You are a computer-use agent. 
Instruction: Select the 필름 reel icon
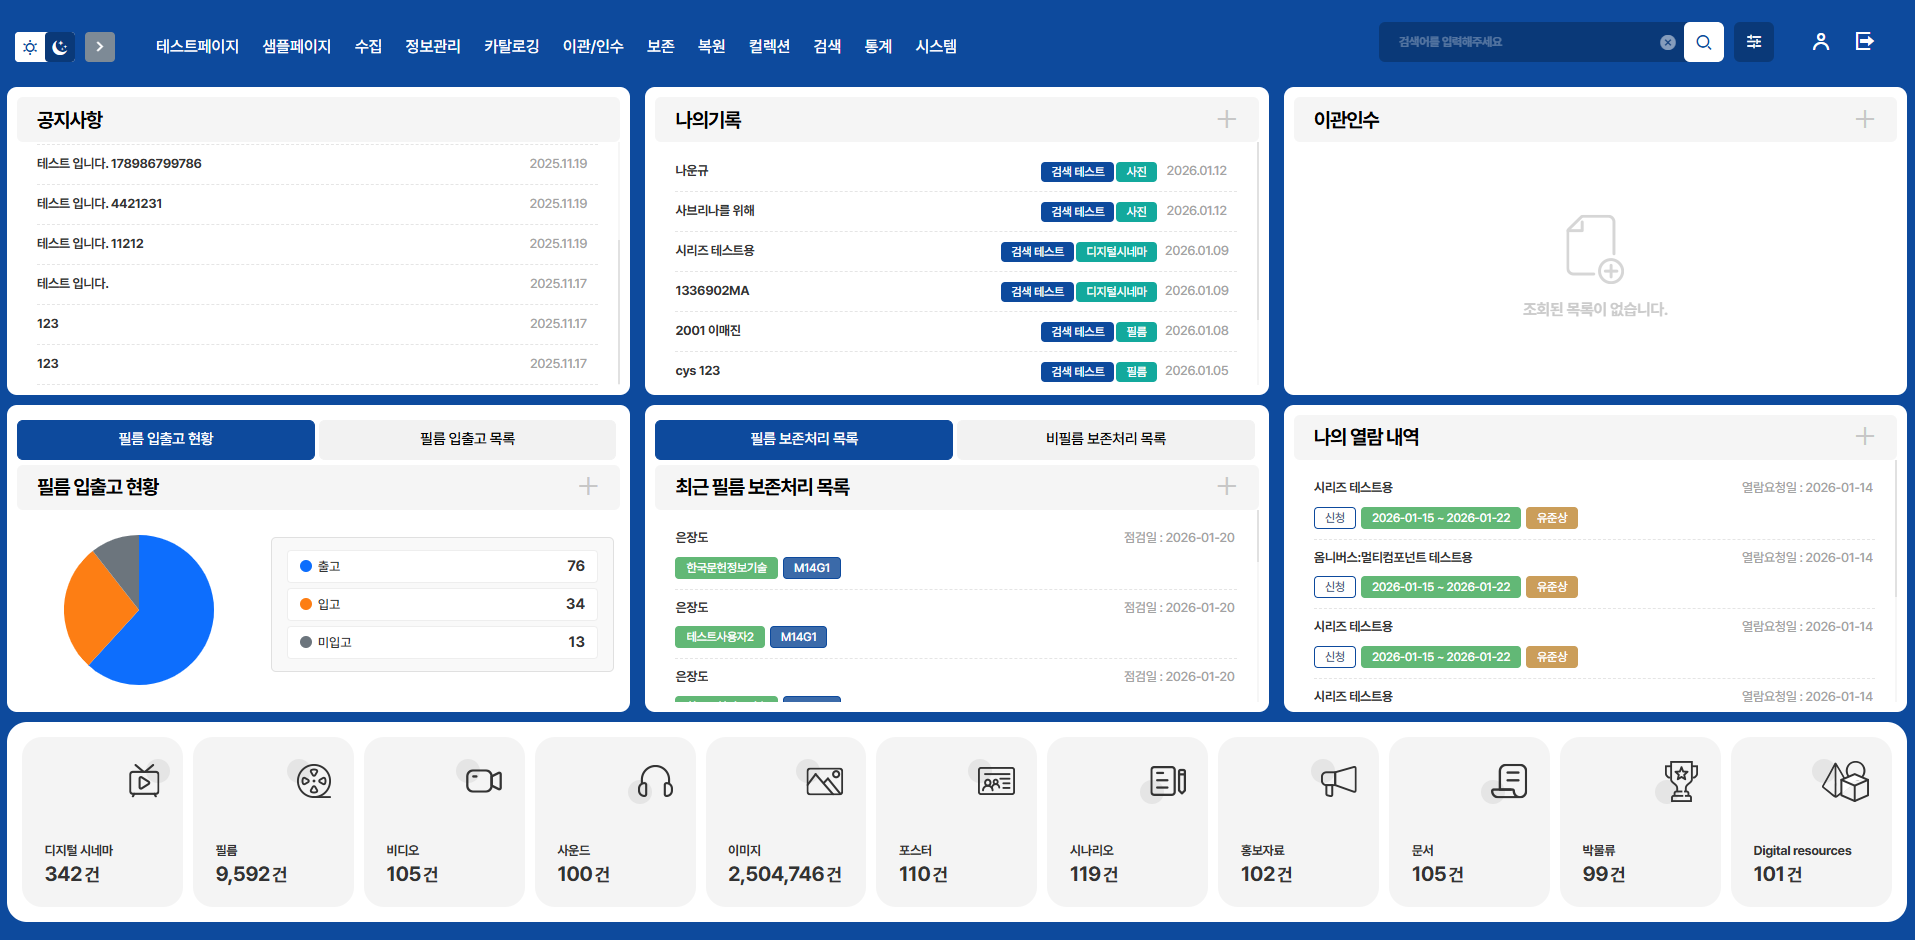(313, 781)
